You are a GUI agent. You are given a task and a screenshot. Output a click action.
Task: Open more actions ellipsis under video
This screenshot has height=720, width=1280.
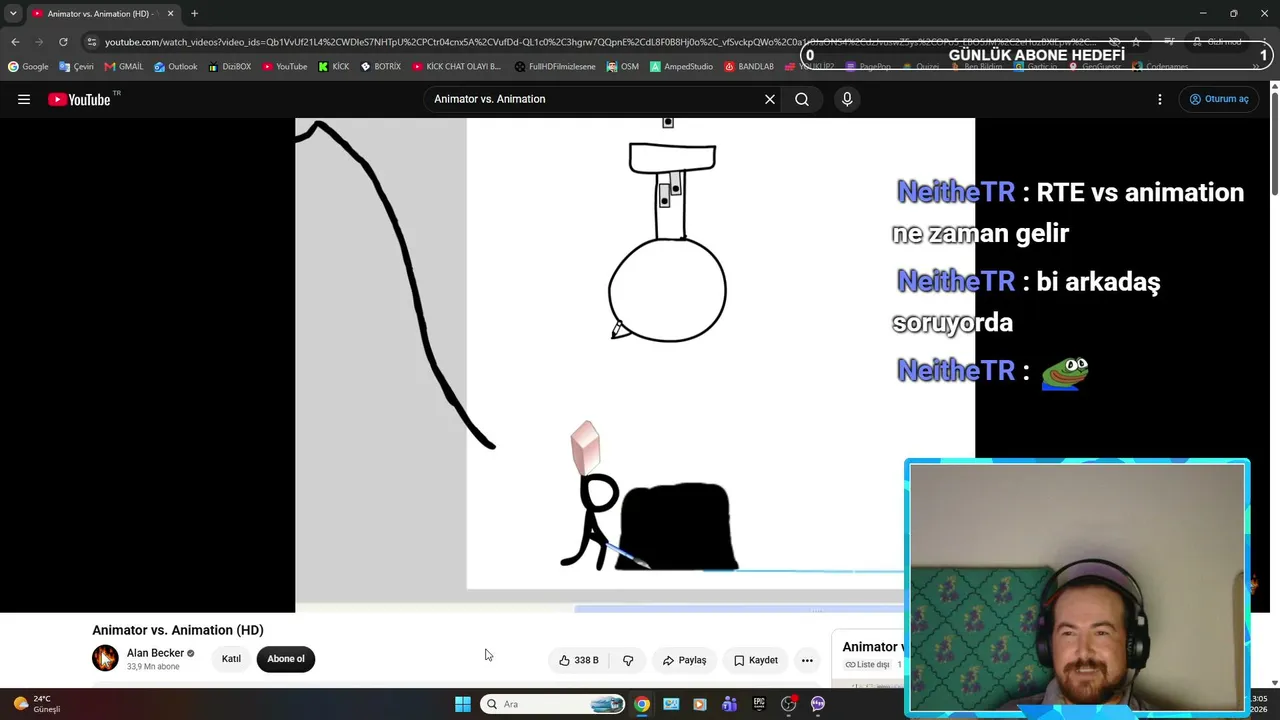807,660
